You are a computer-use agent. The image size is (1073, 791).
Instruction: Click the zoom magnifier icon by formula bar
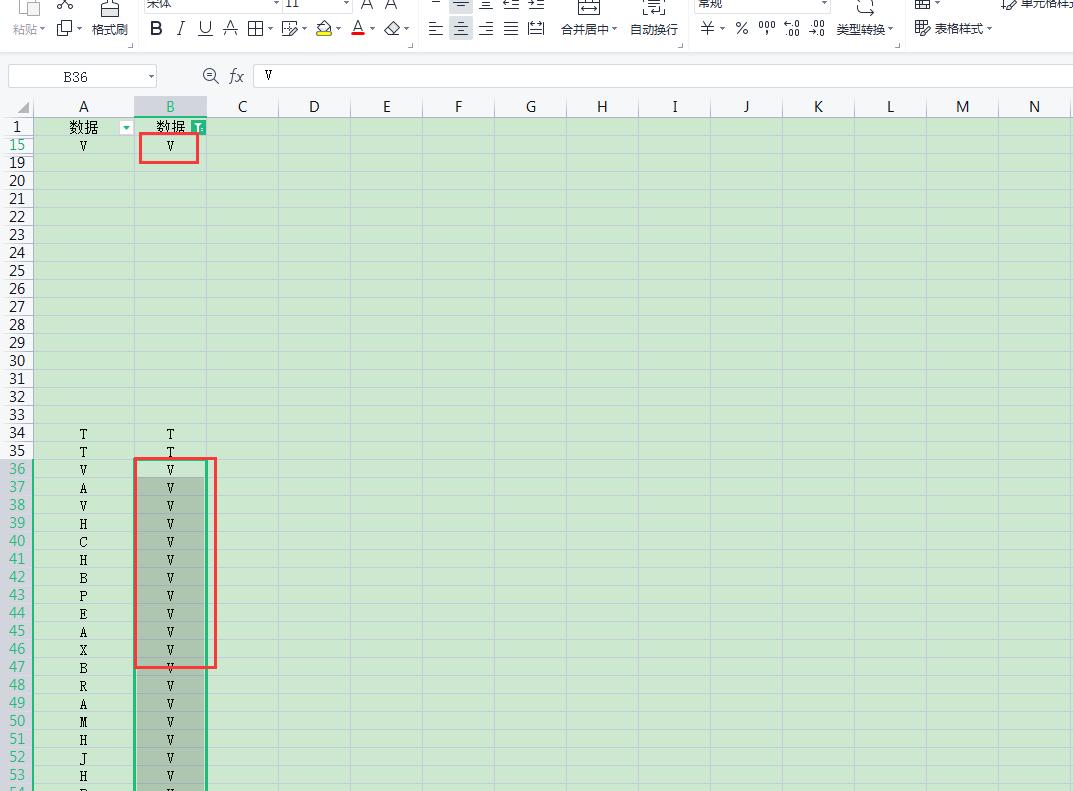pyautogui.click(x=211, y=76)
